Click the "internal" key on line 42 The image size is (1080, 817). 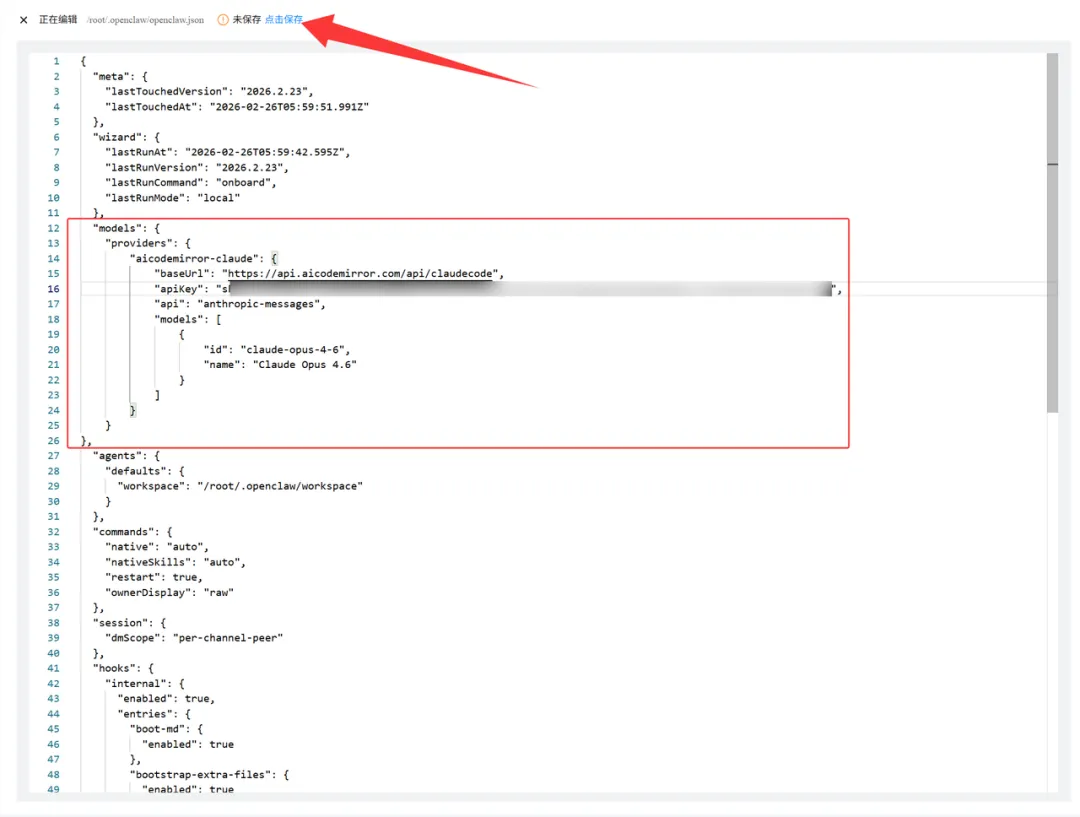(x=136, y=683)
